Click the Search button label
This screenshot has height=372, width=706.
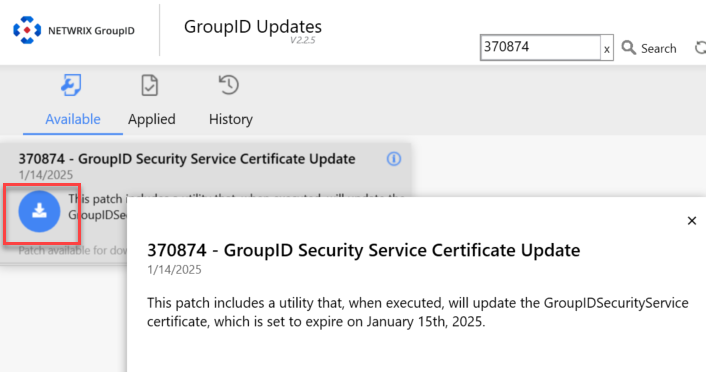click(x=658, y=48)
